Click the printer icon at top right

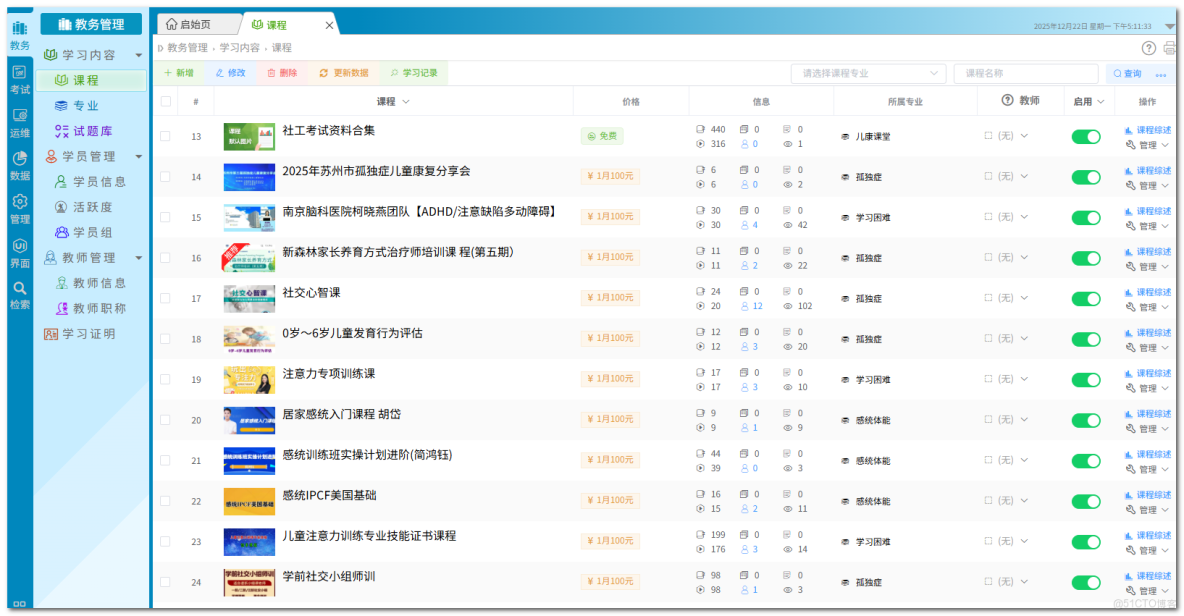point(1168,47)
